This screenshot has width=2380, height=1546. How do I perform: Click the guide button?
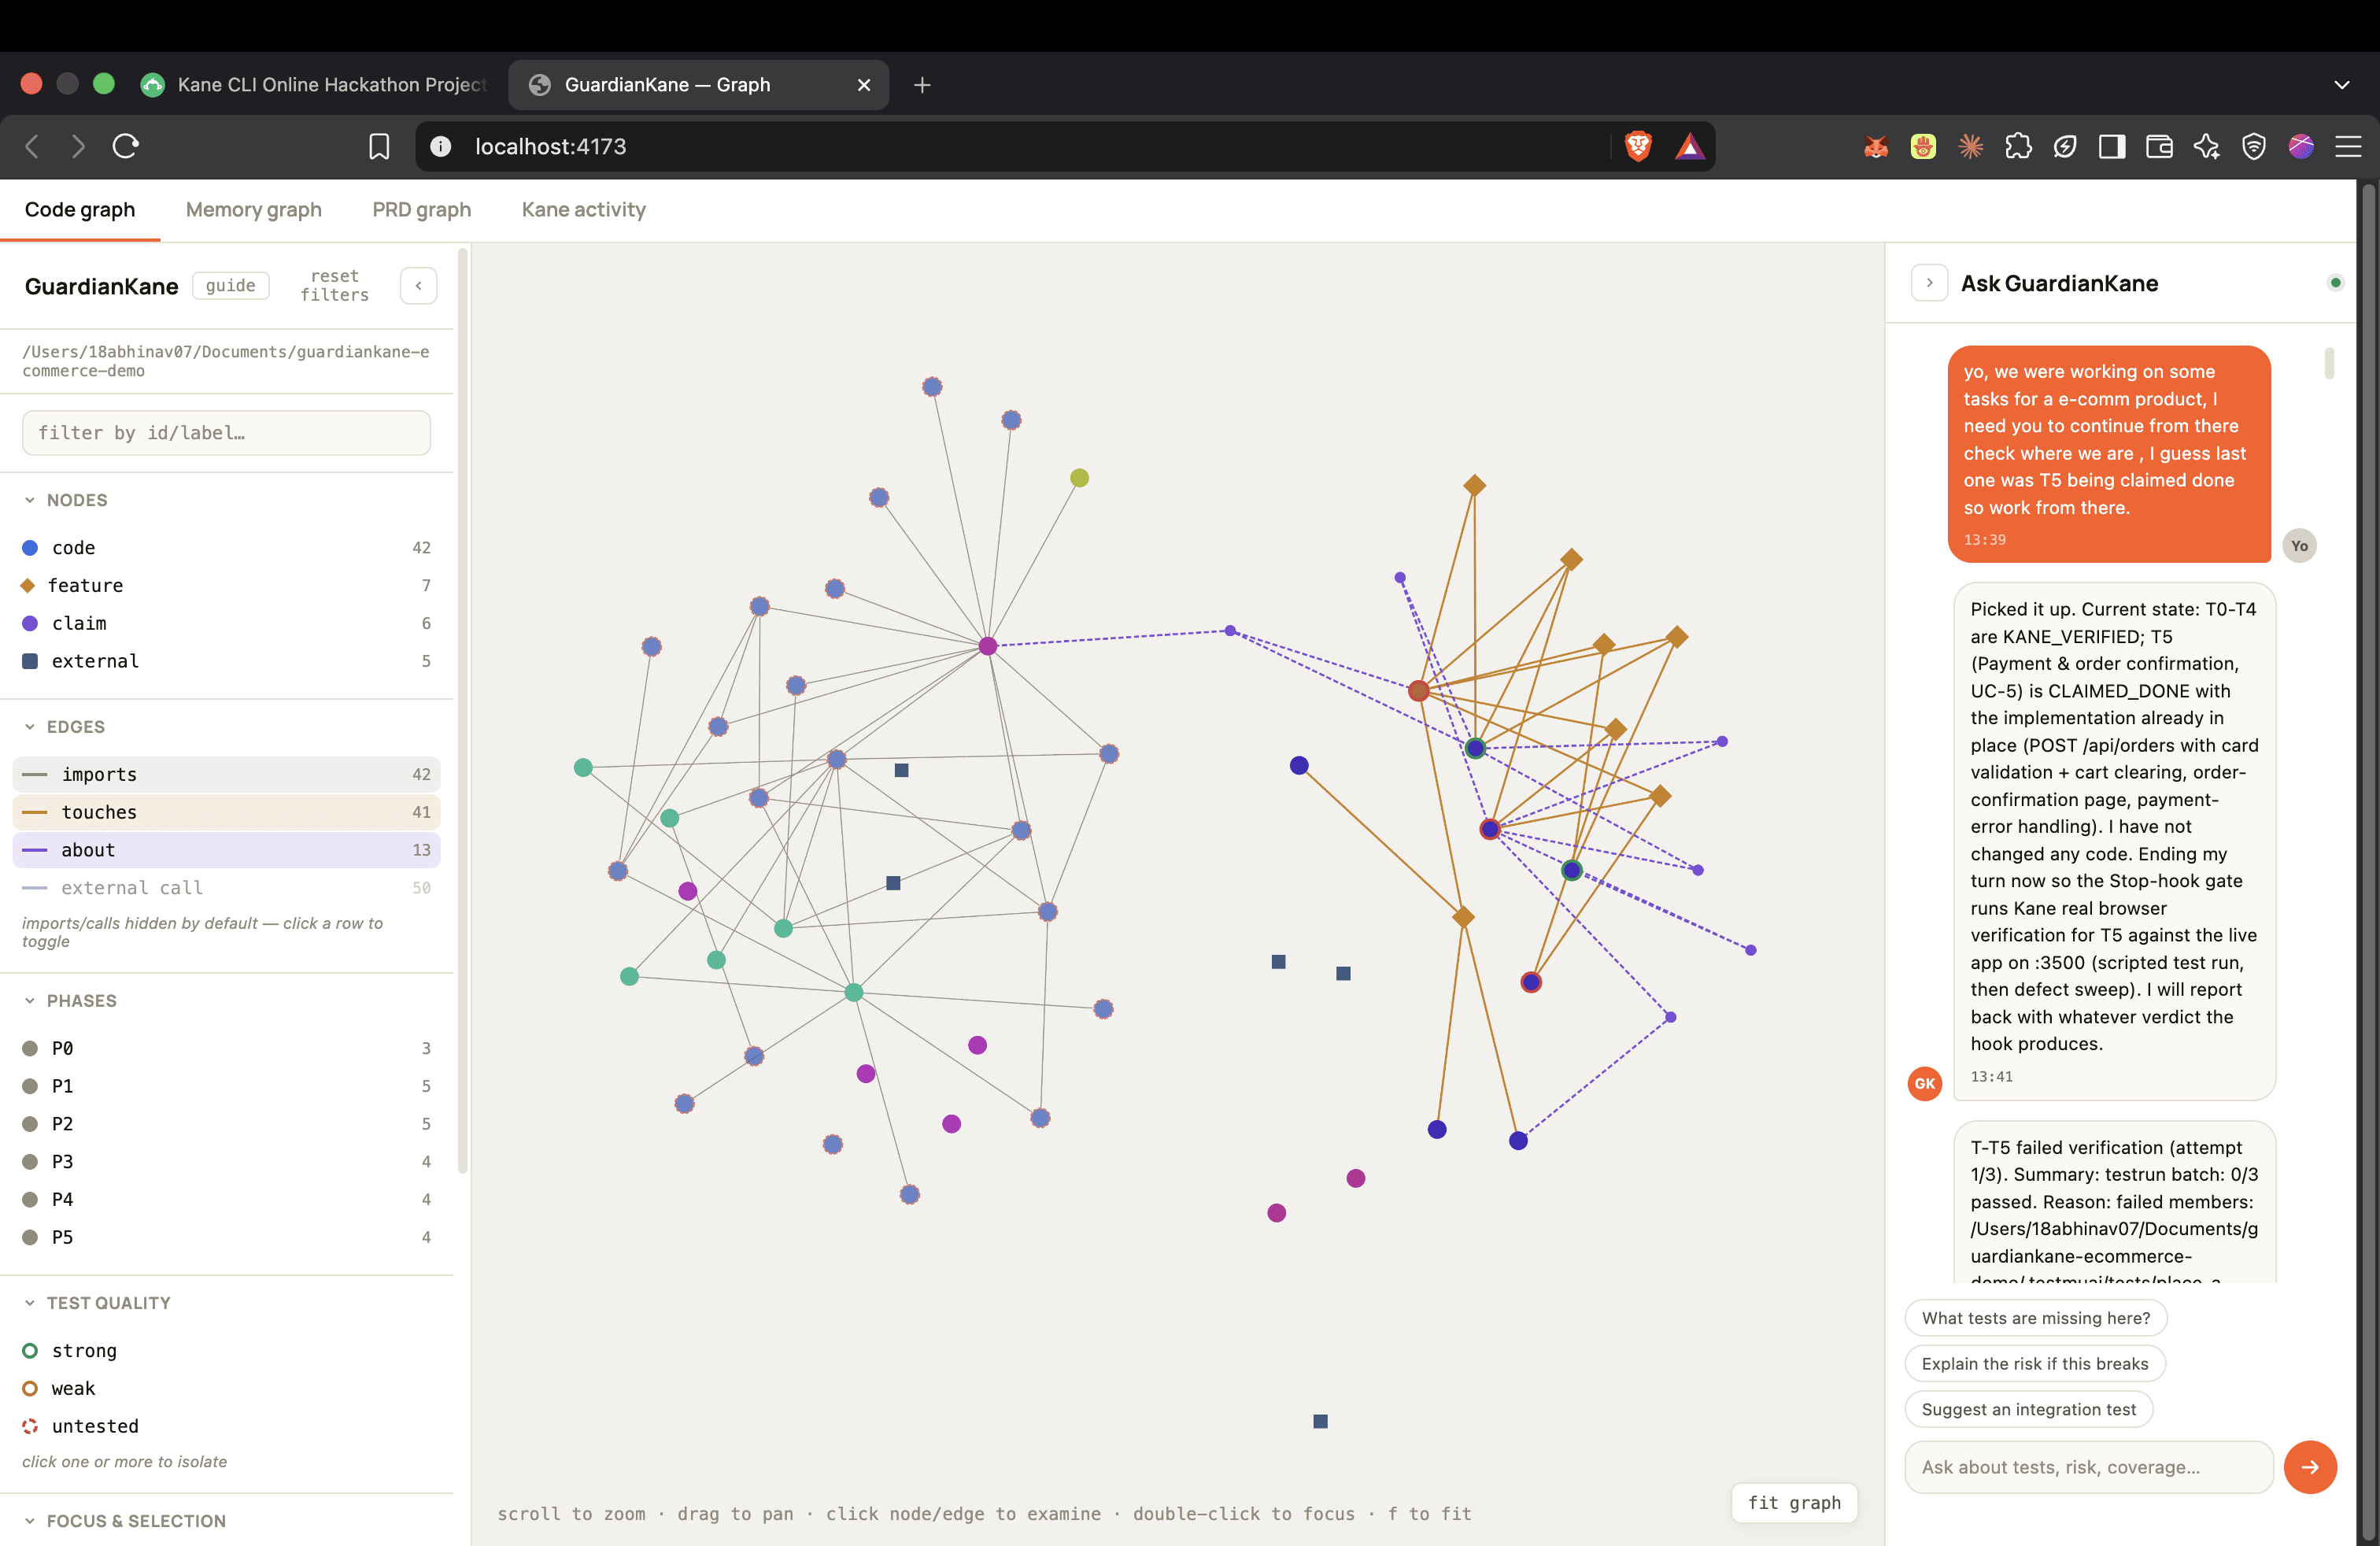tap(231, 286)
